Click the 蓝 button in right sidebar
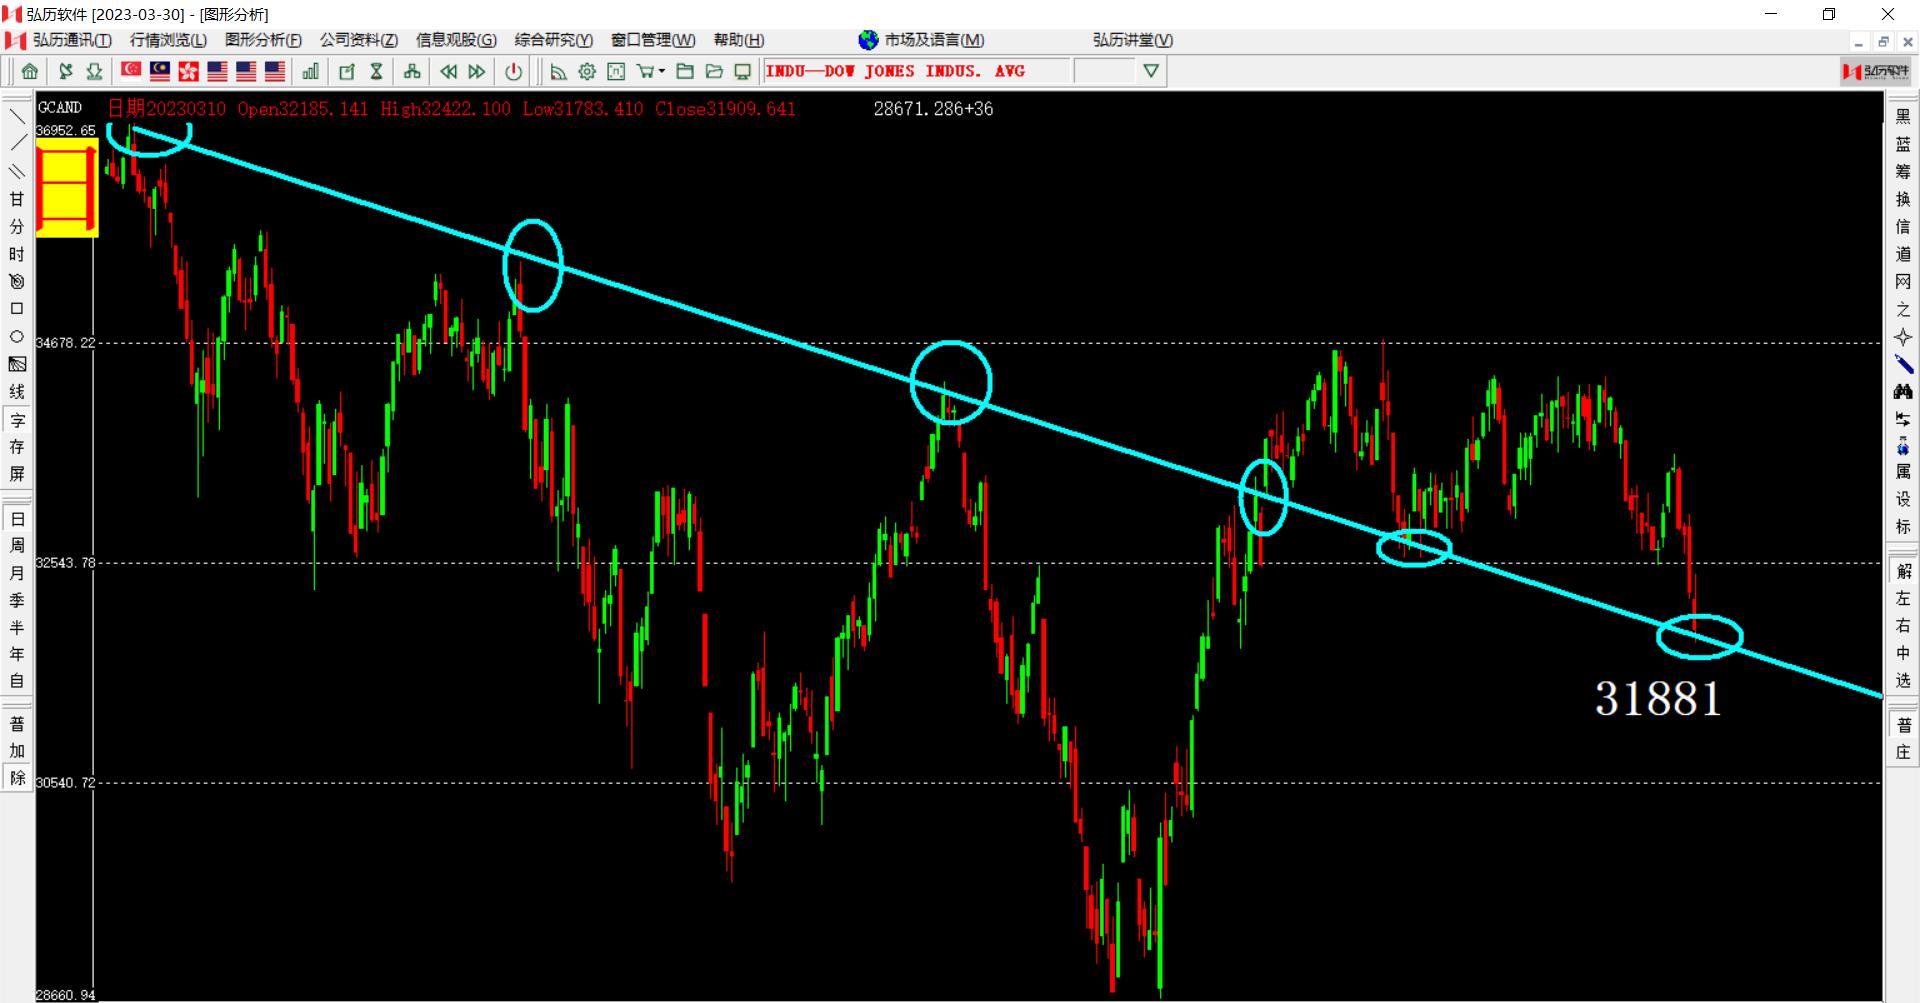Screen dimensions: 1920x1003 pyautogui.click(x=1903, y=144)
